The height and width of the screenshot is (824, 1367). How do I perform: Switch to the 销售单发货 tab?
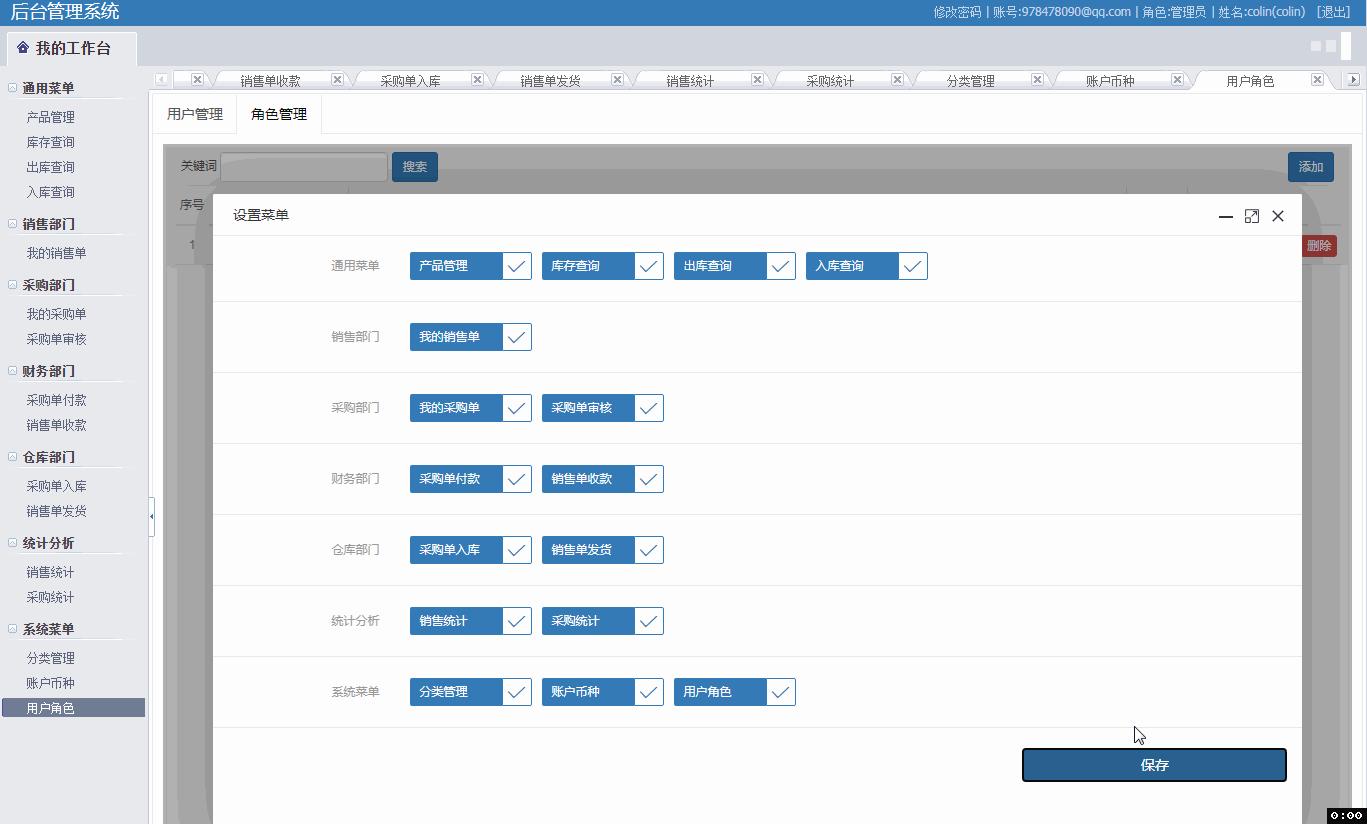click(550, 81)
